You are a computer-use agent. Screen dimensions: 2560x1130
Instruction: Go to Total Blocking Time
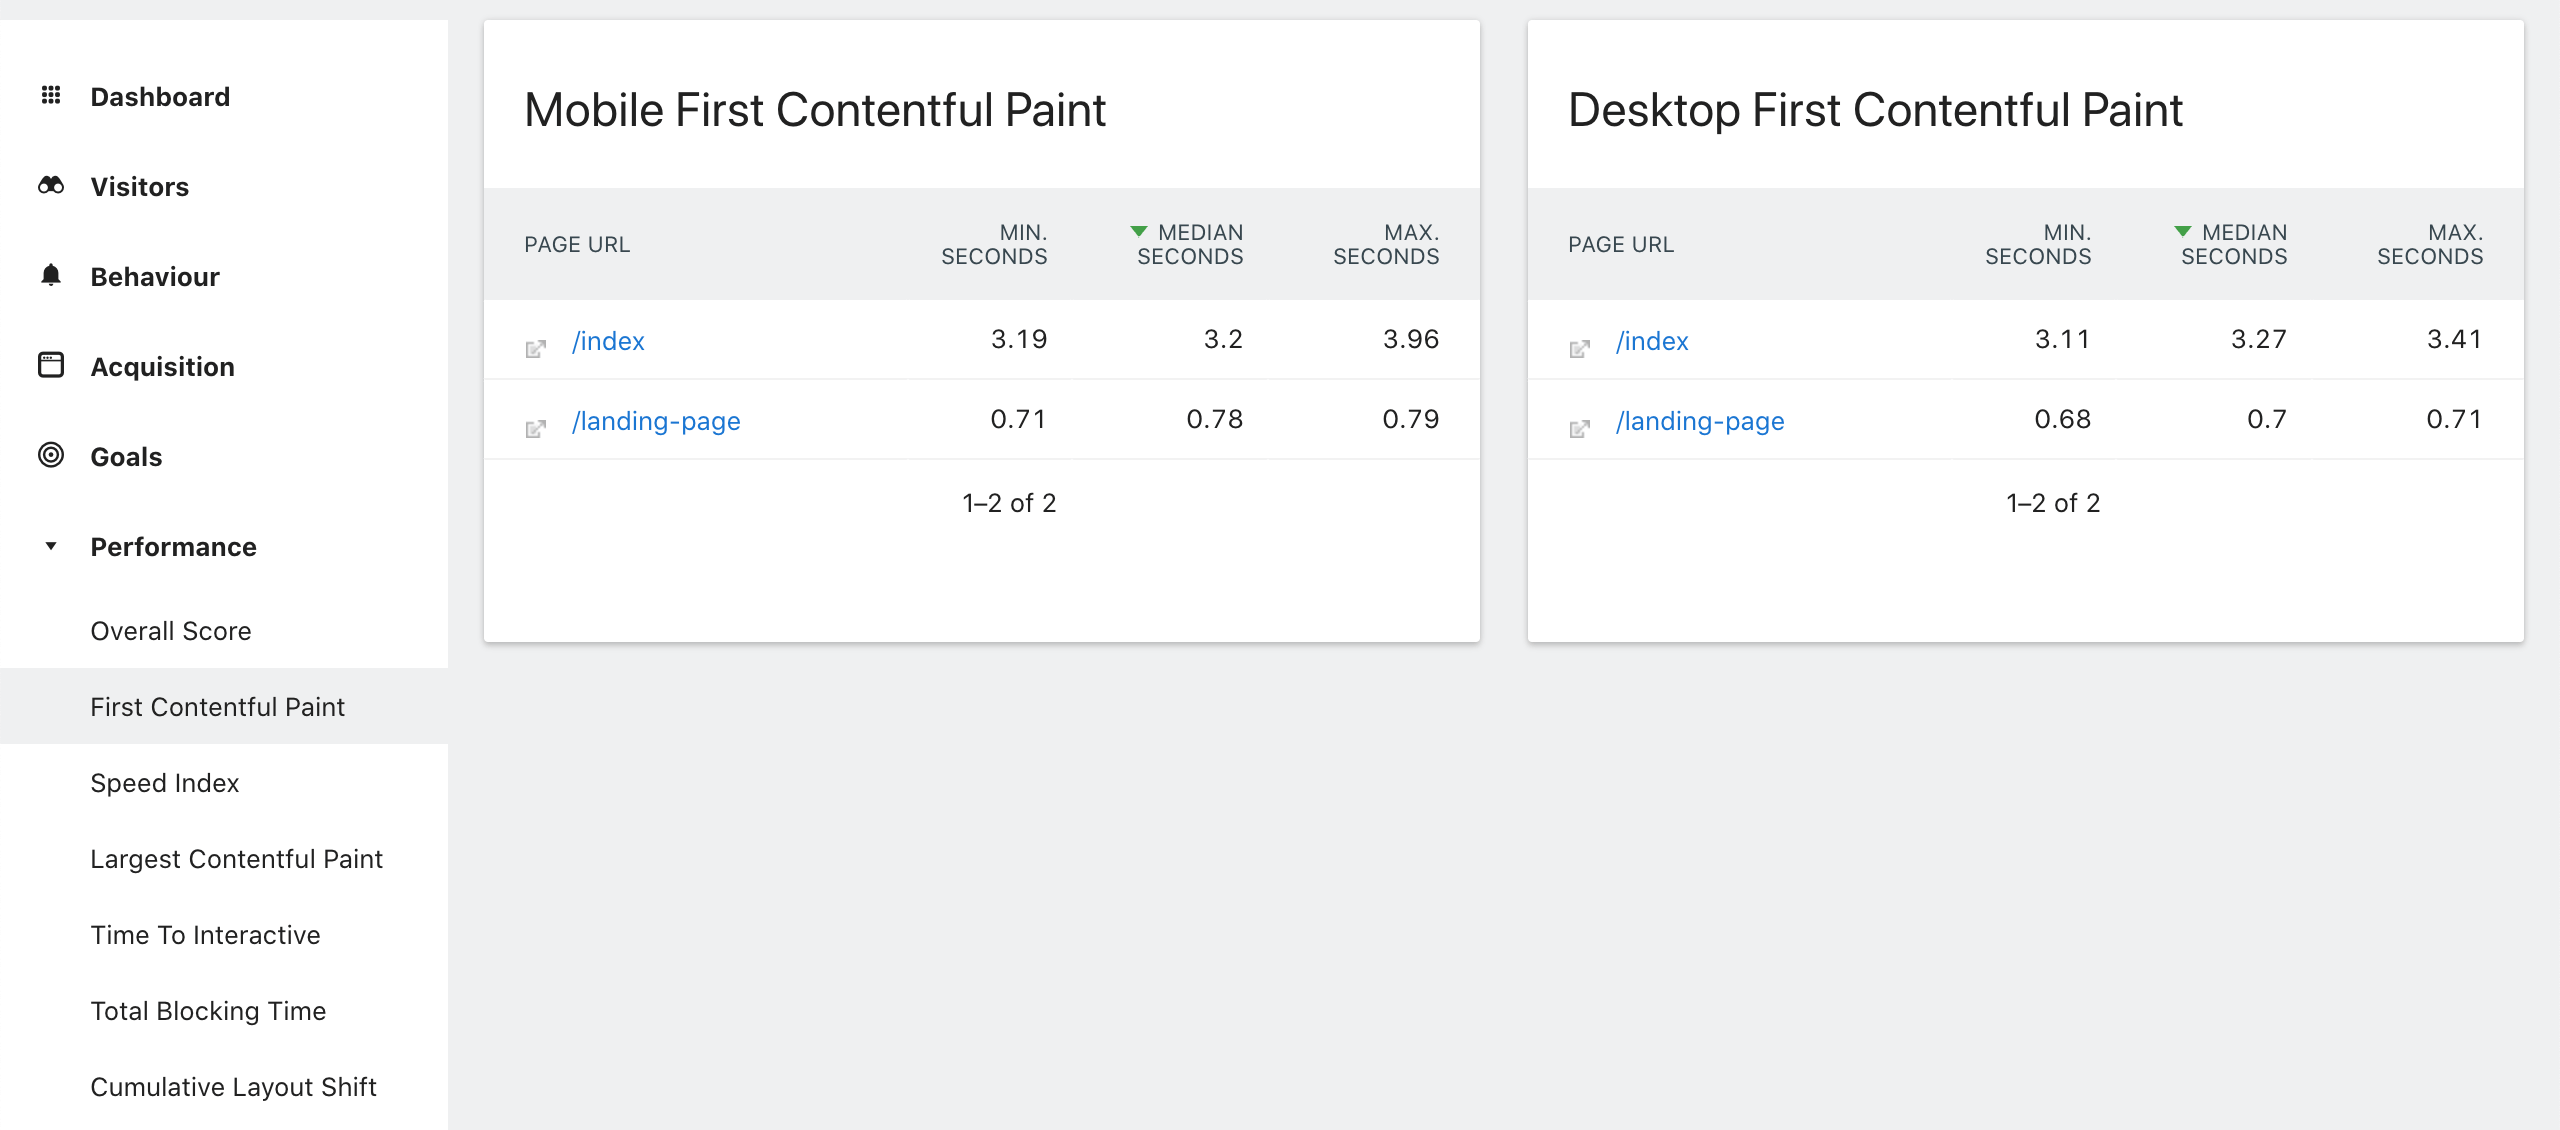coord(208,1011)
